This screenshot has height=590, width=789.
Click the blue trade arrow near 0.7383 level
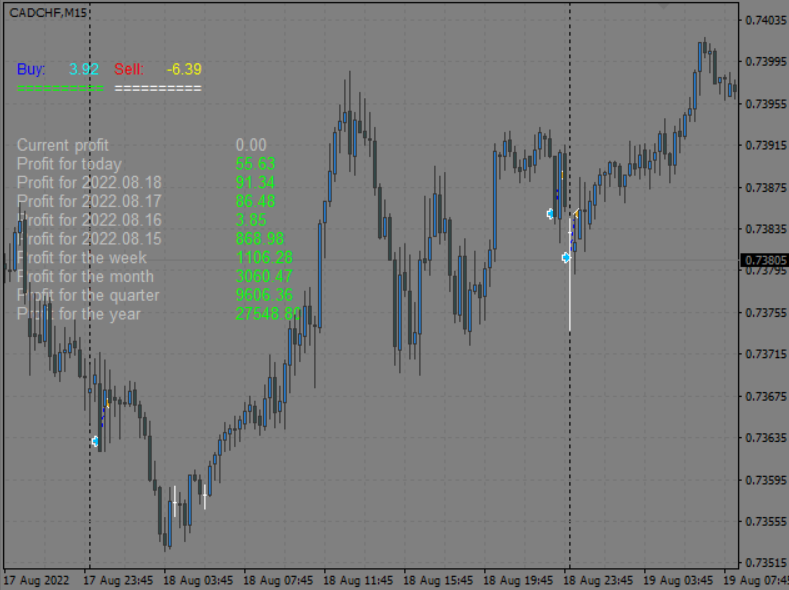tap(550, 214)
